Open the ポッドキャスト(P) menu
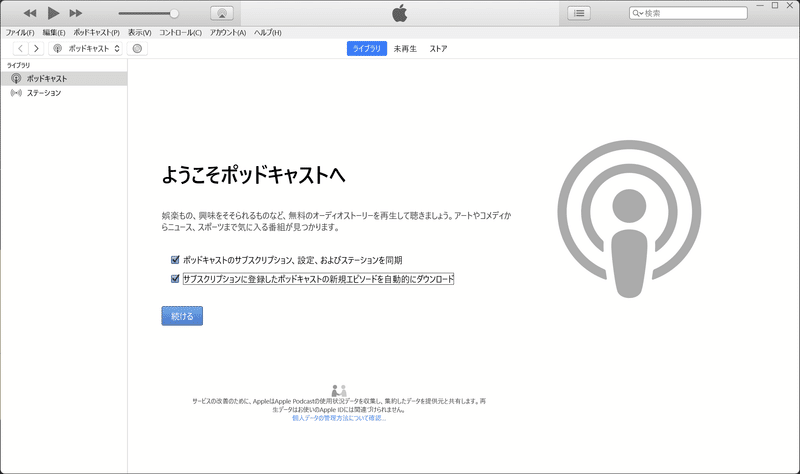800x474 pixels. coord(96,33)
